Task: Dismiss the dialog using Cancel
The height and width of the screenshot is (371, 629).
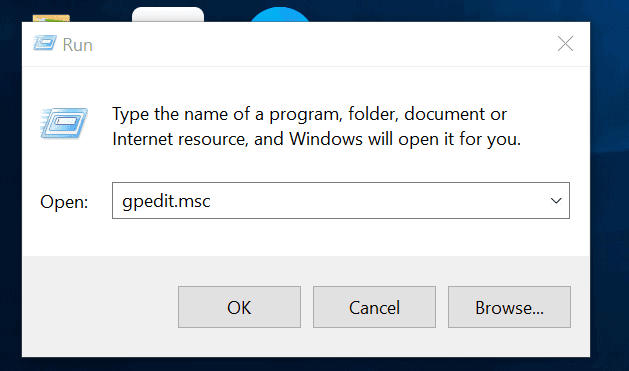Action: pos(374,307)
